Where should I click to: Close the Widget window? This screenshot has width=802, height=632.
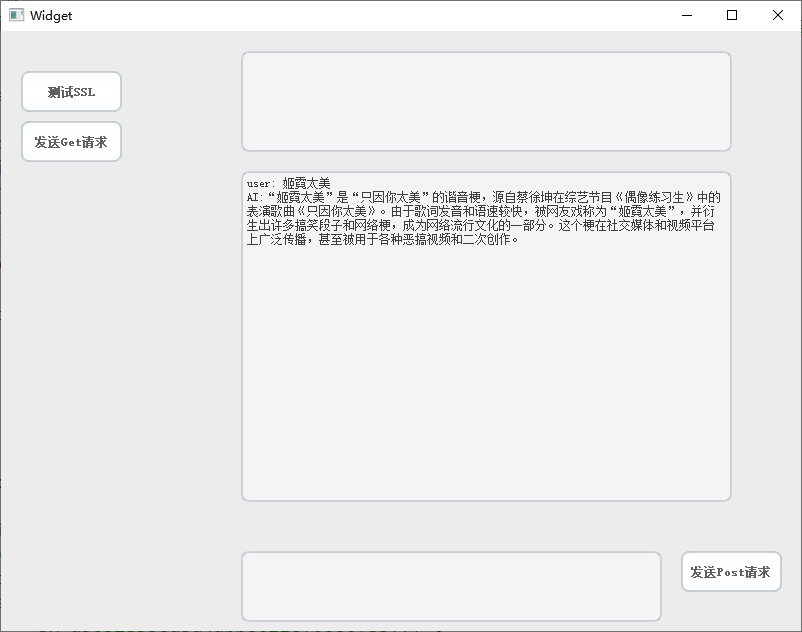[777, 15]
